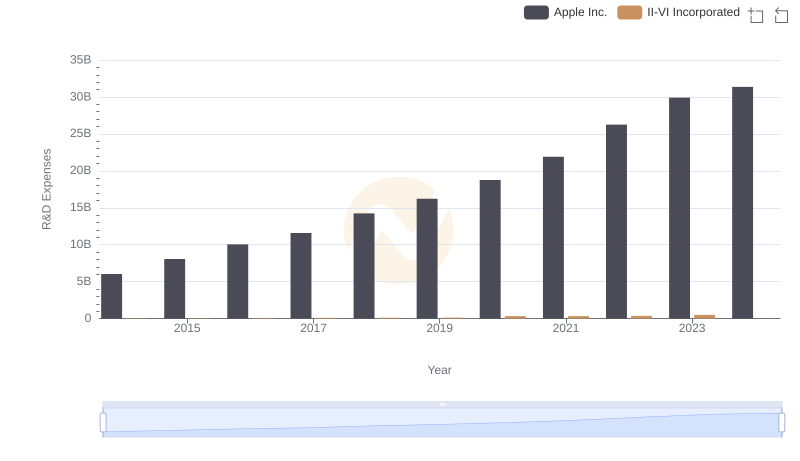Toggle II-VI Incorporated series via orange swatch
Screen dimensions: 800x461
629,13
